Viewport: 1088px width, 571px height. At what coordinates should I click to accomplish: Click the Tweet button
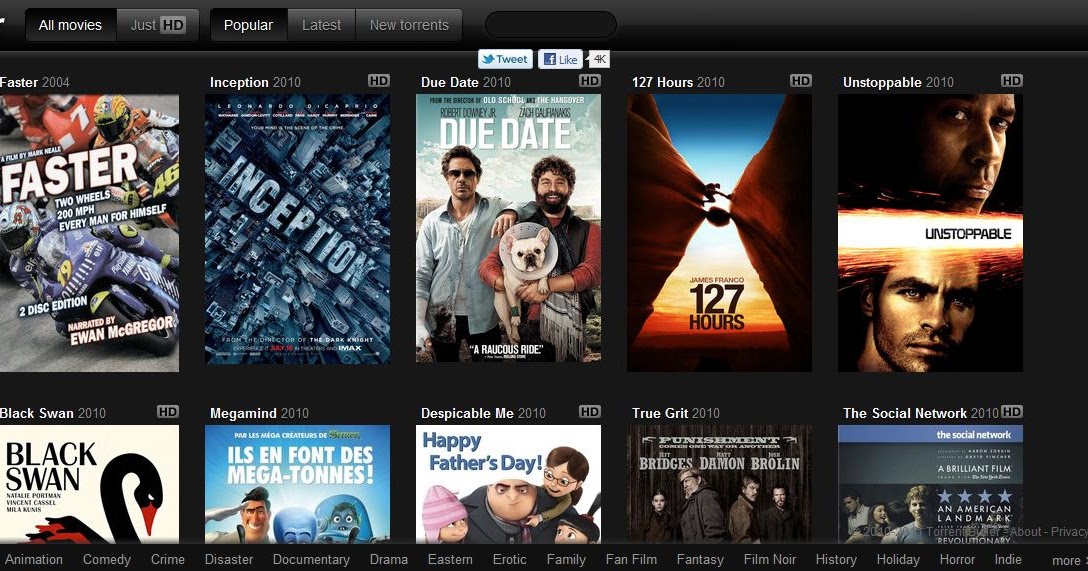pyautogui.click(x=504, y=59)
